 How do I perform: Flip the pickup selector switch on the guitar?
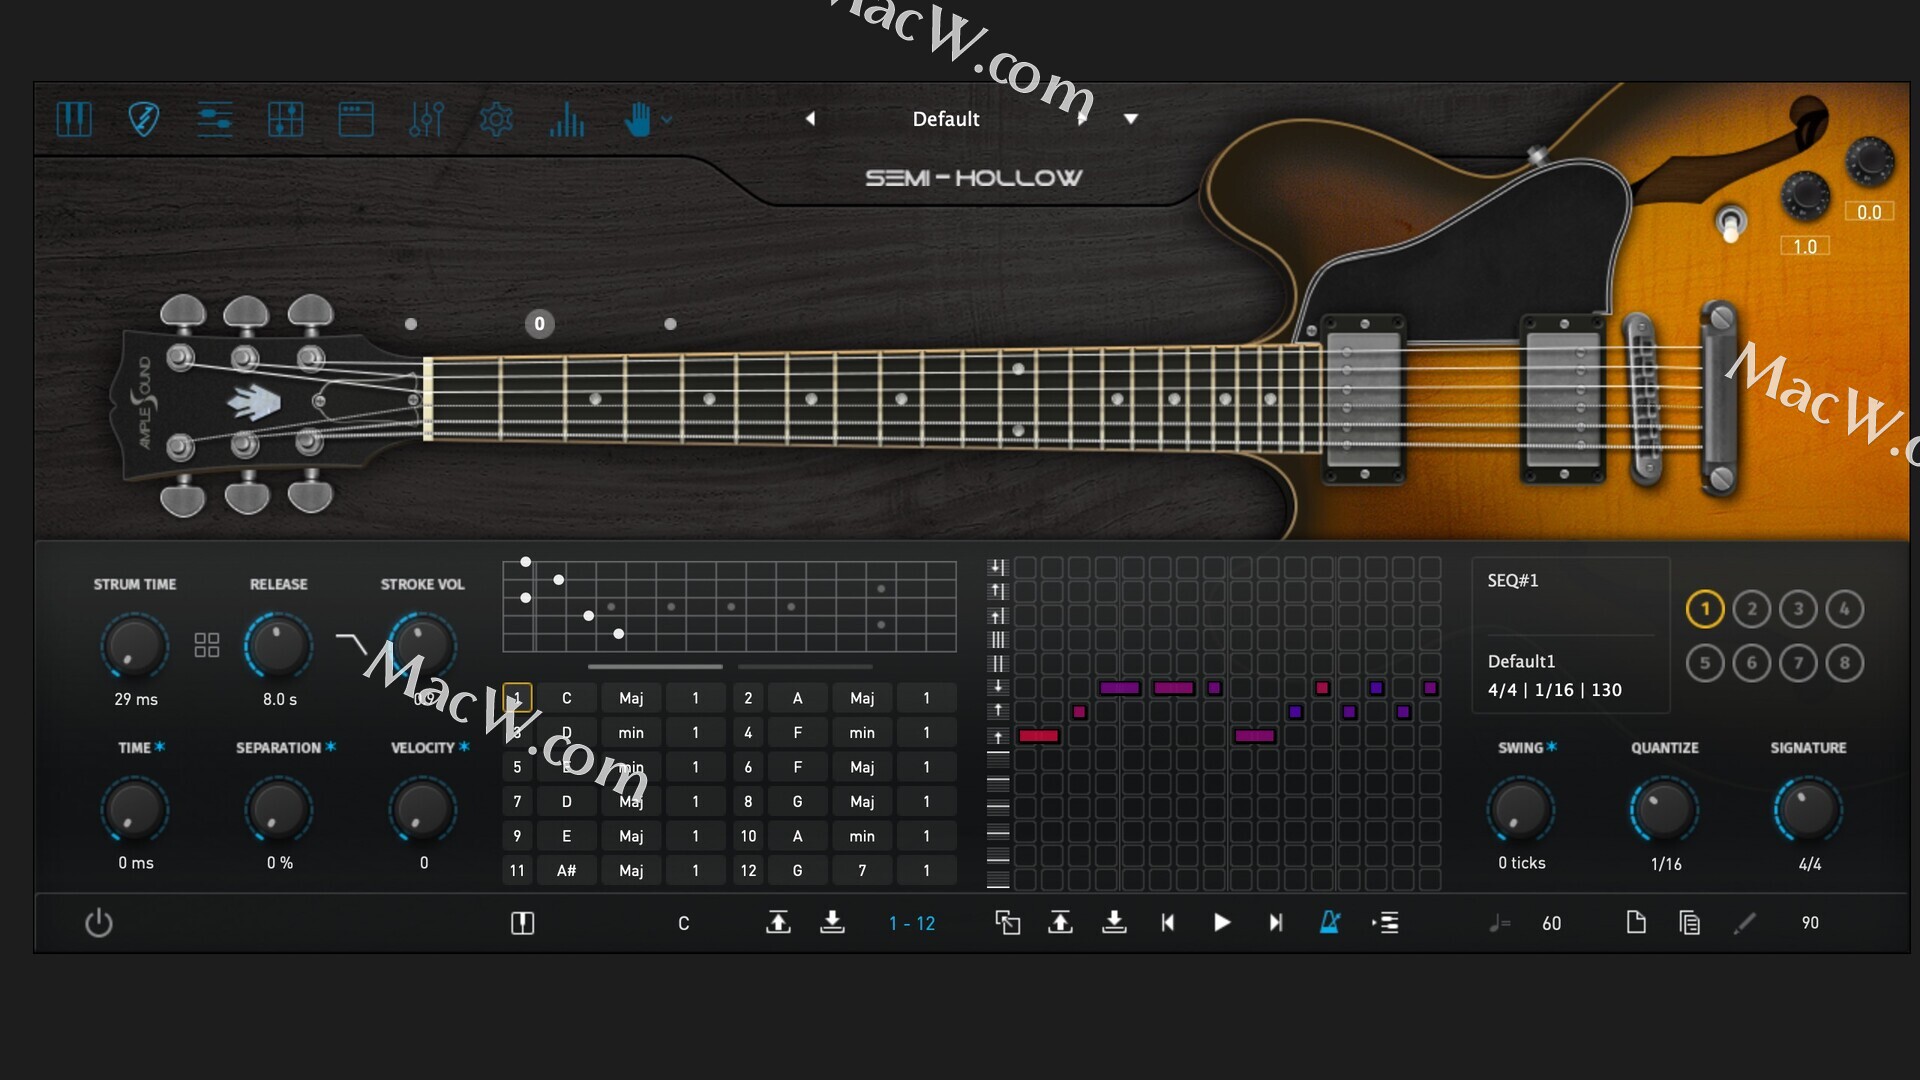[1731, 223]
